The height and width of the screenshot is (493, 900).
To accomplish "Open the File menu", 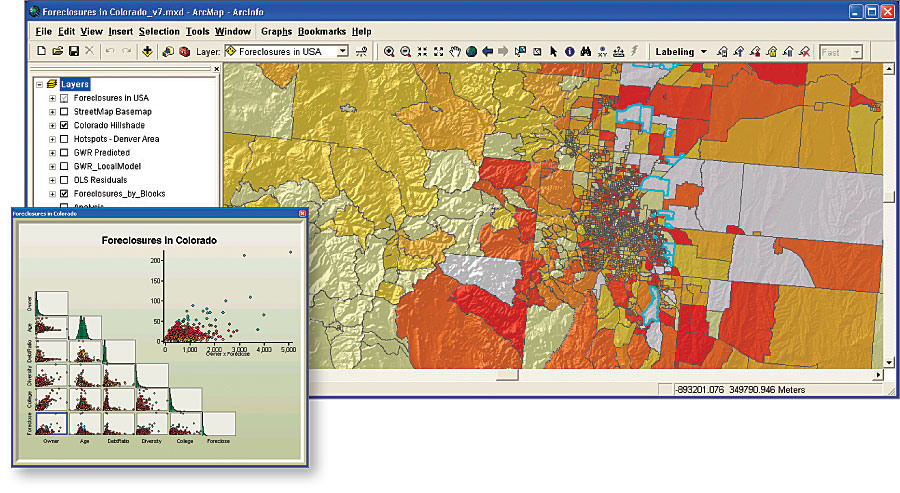I will 44,32.
